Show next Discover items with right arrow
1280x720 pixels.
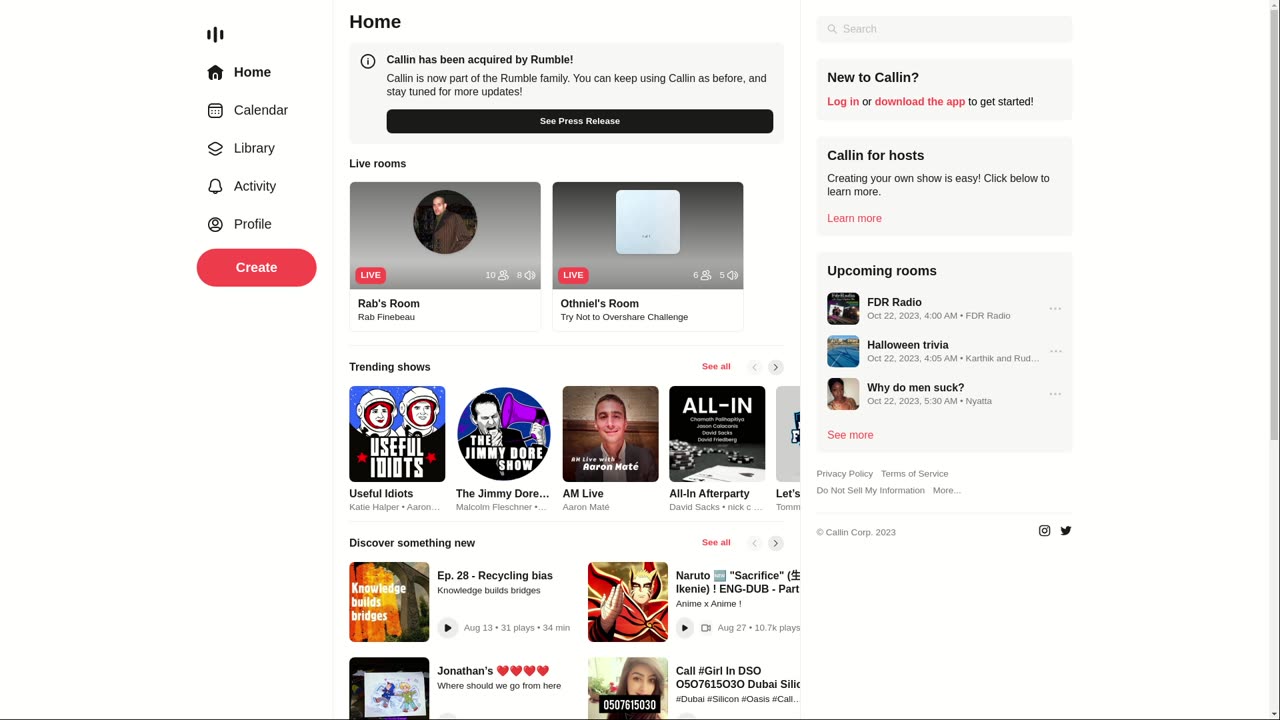[x=775, y=543]
